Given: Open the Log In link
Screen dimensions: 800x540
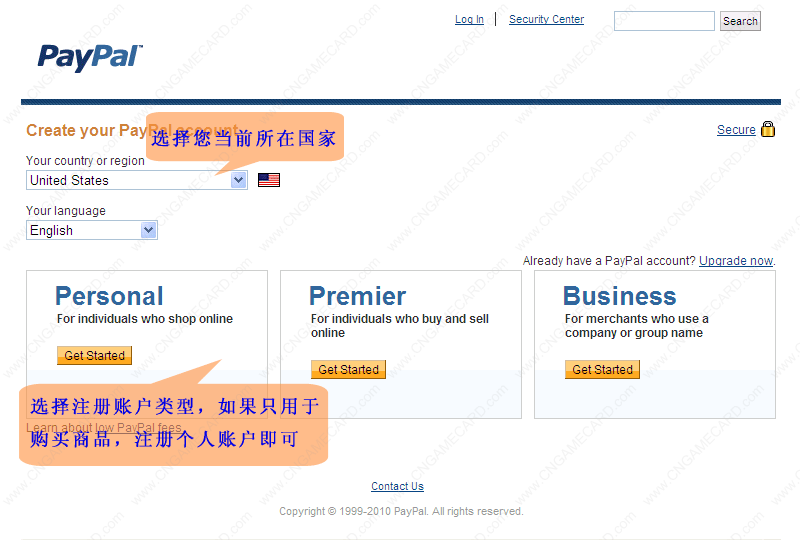Looking at the screenshot, I should pyautogui.click(x=469, y=19).
